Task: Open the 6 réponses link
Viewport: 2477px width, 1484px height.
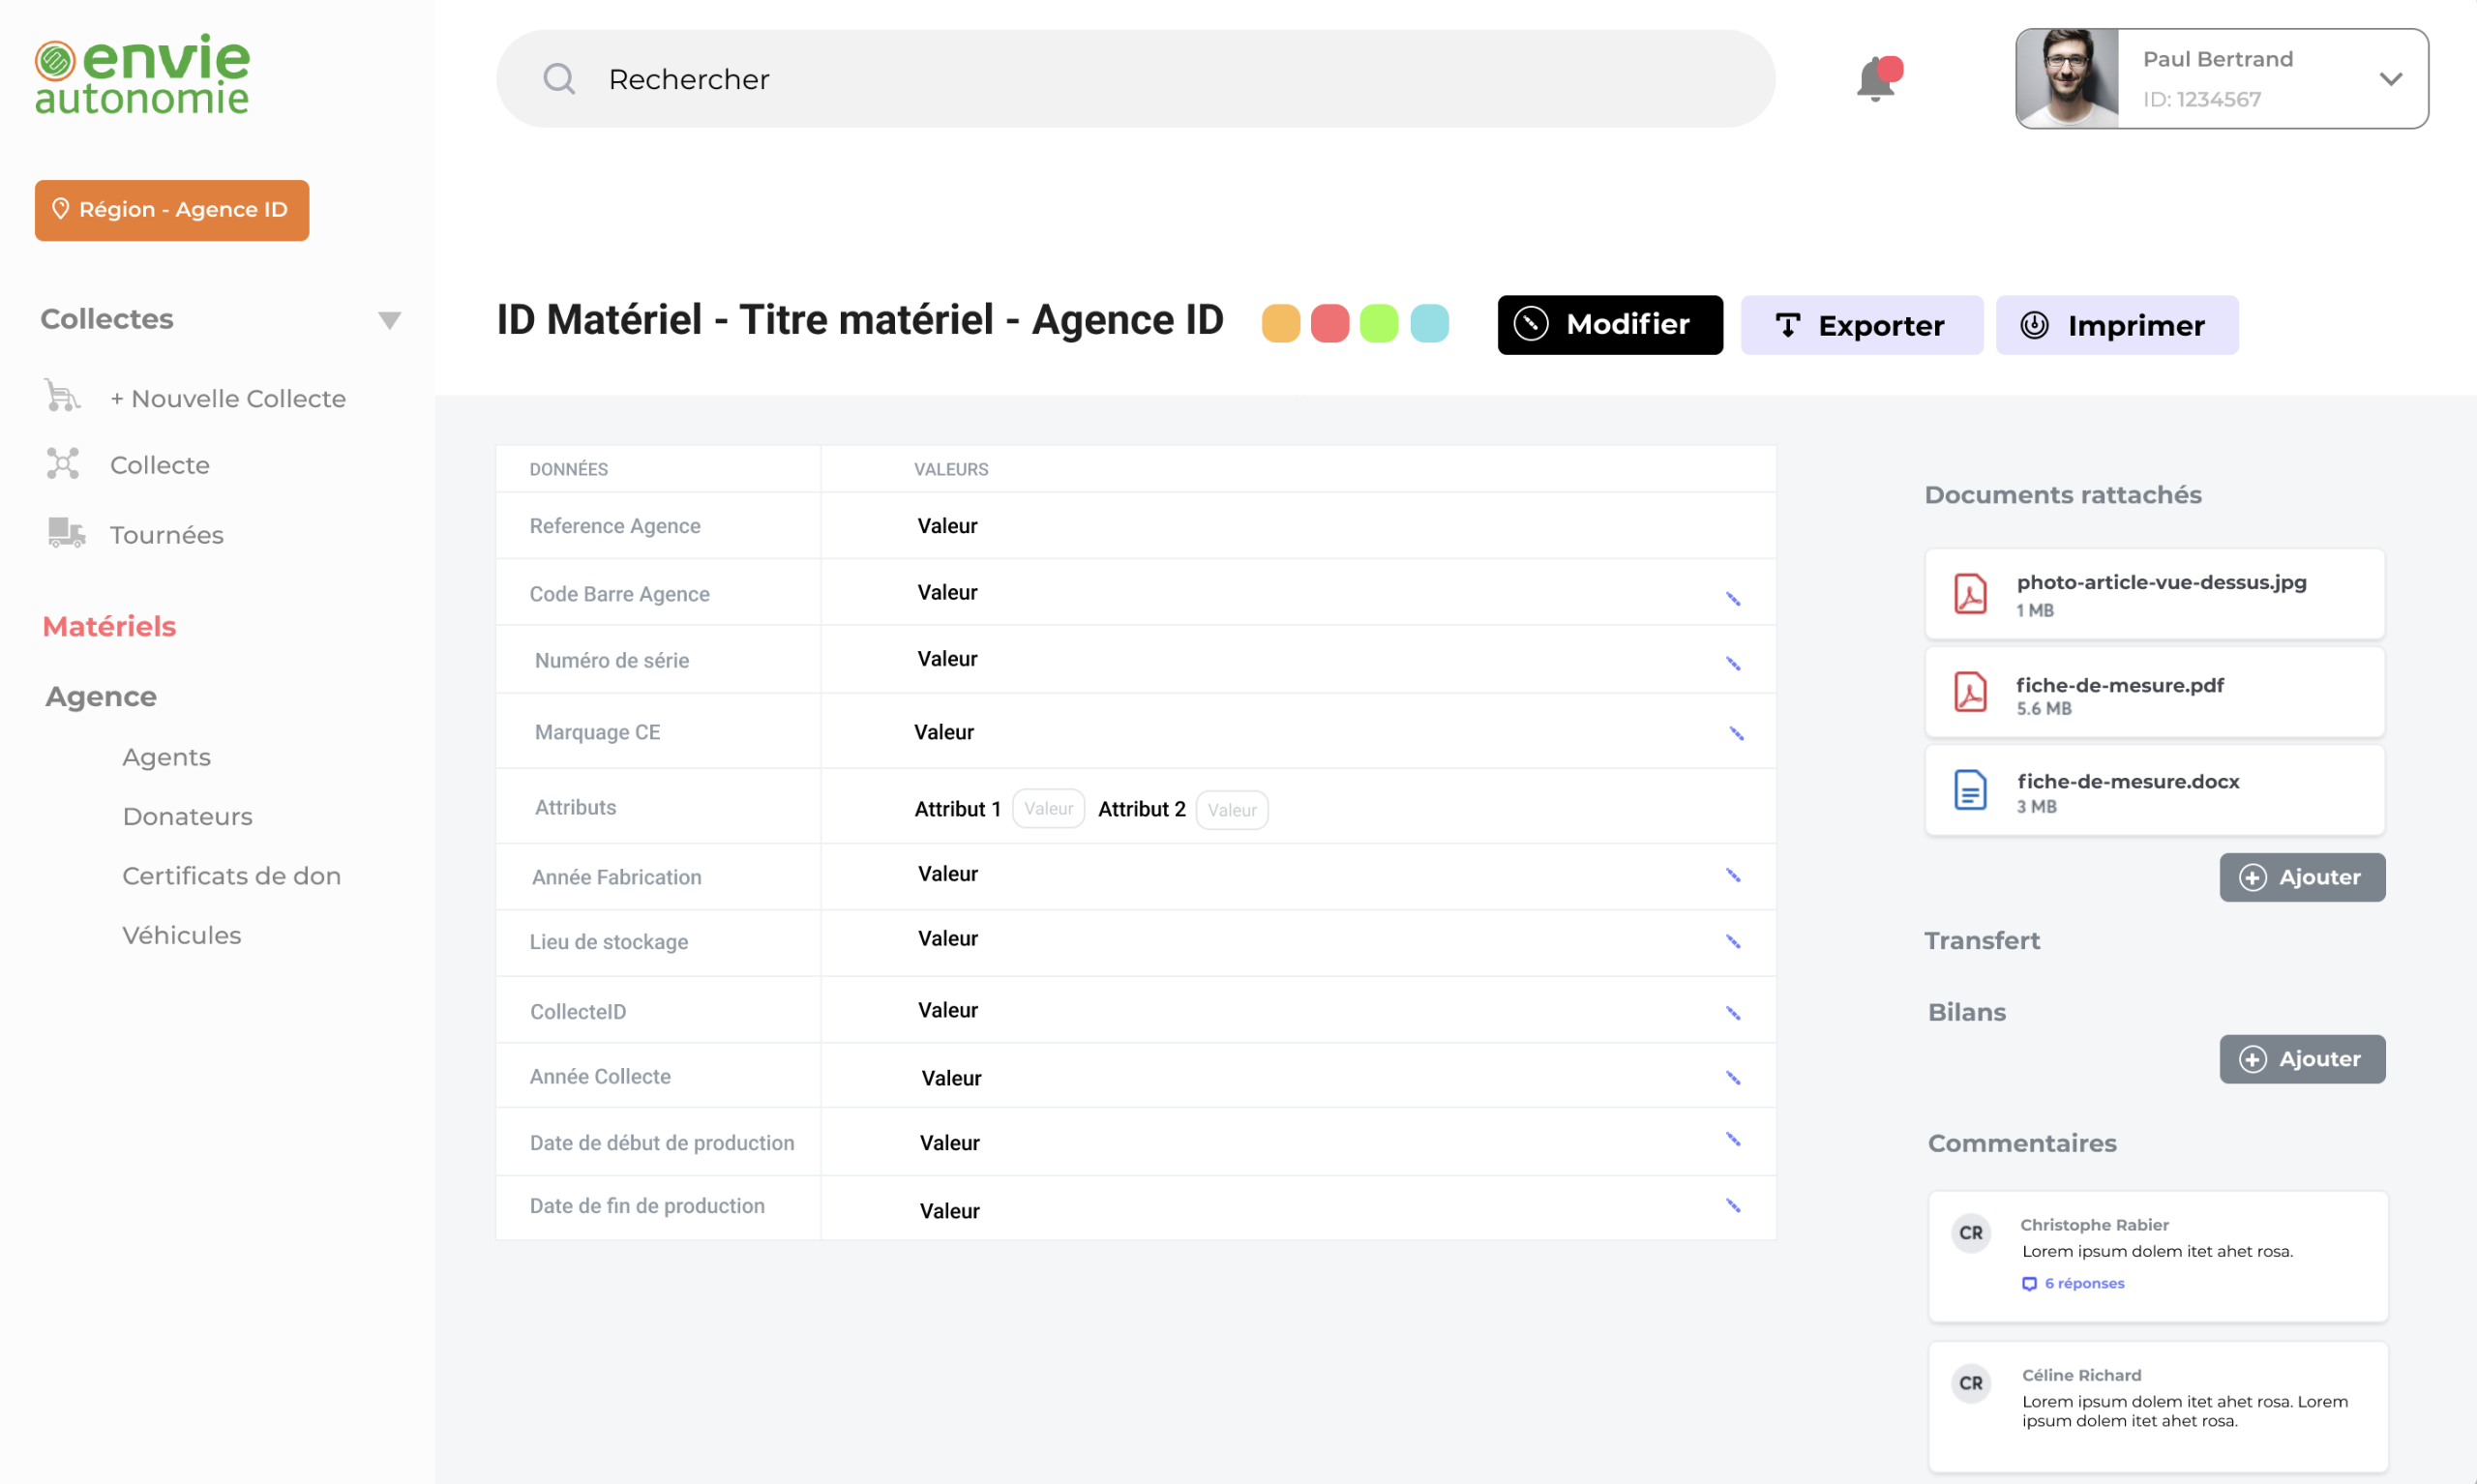Action: click(2084, 1283)
